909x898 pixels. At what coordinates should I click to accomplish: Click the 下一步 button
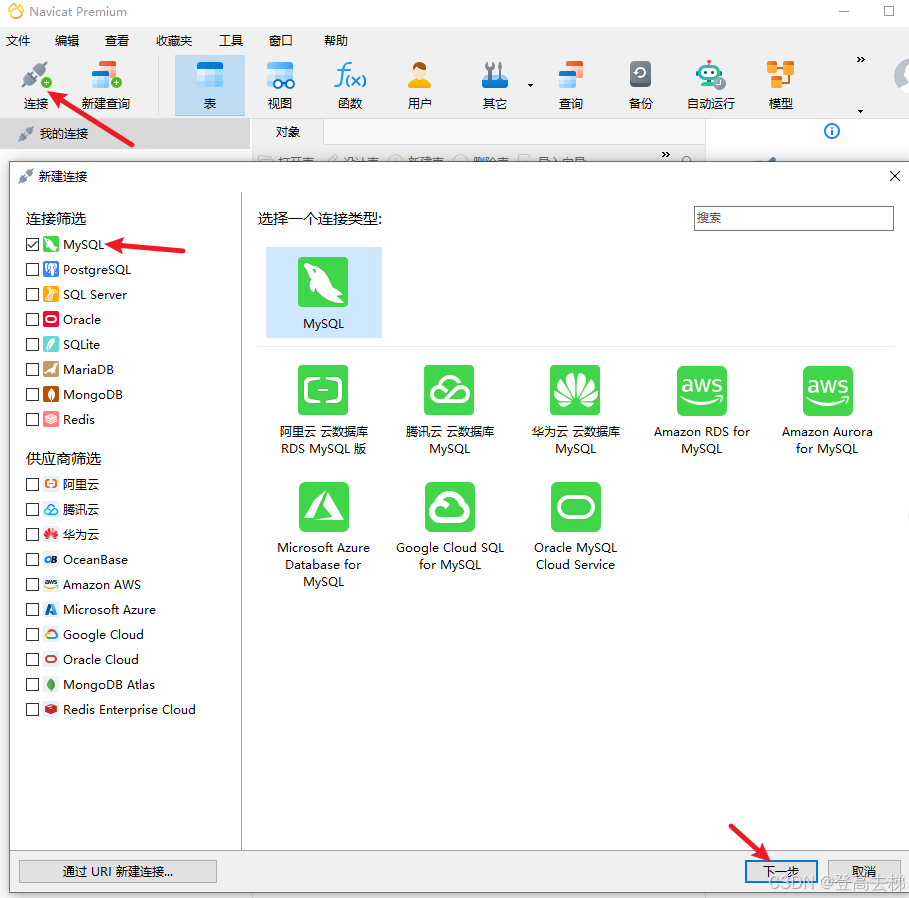[781, 871]
